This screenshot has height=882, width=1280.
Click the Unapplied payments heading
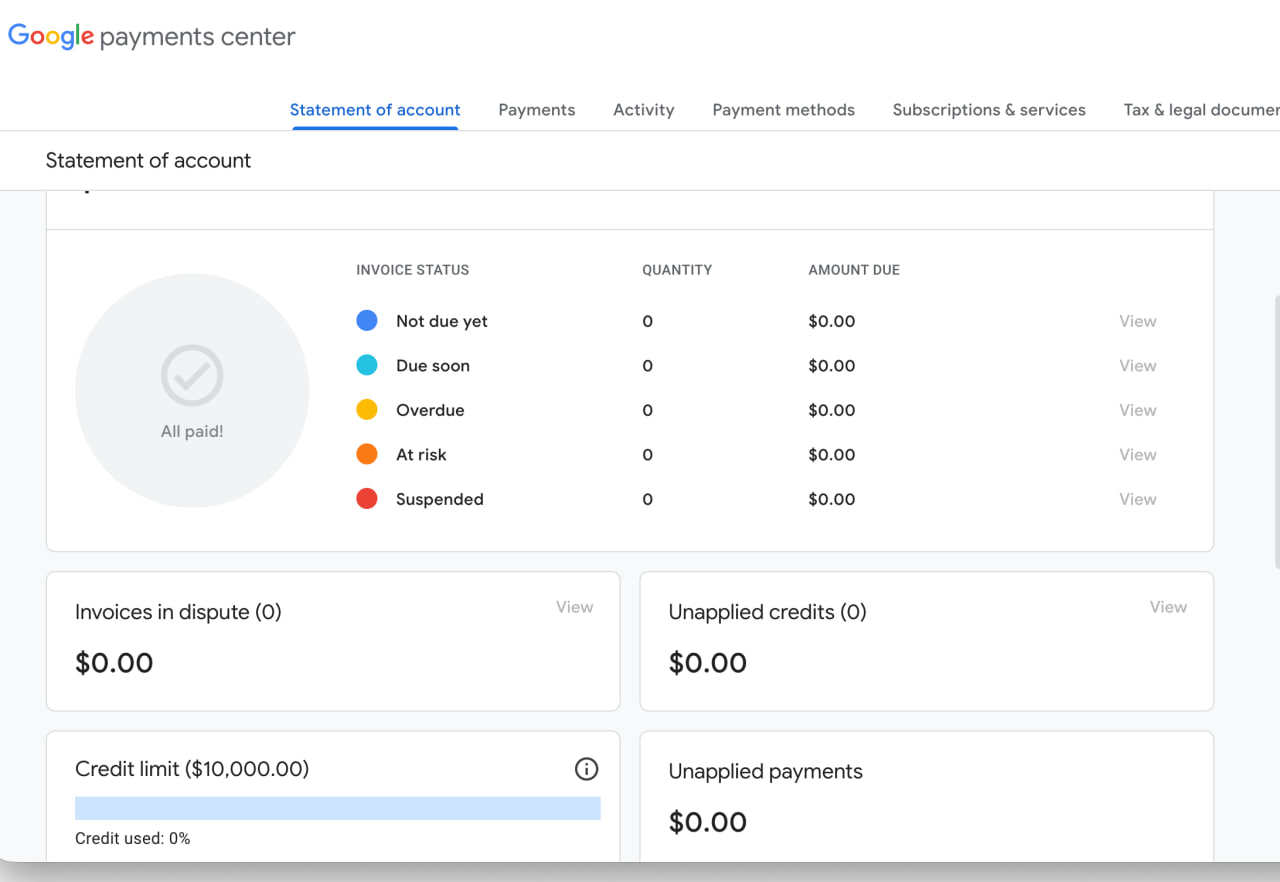[765, 771]
